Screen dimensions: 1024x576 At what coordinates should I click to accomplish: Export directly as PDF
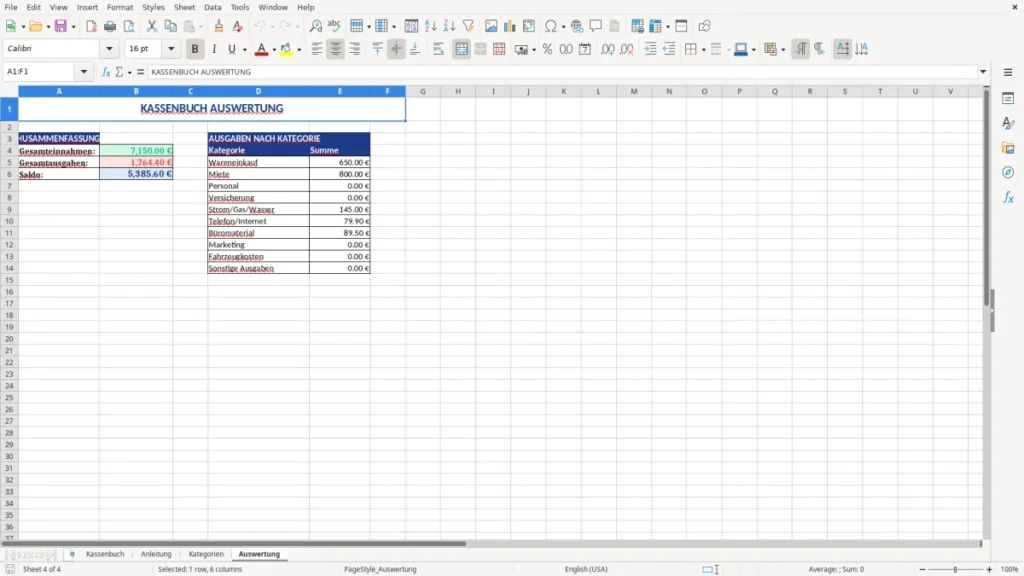(91, 26)
